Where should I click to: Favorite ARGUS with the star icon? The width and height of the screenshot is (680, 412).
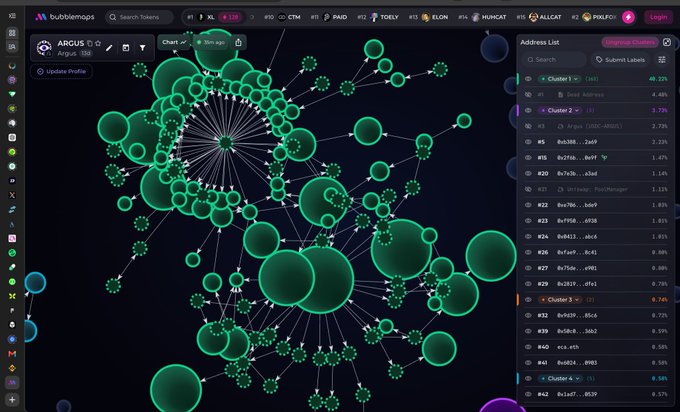point(98,43)
